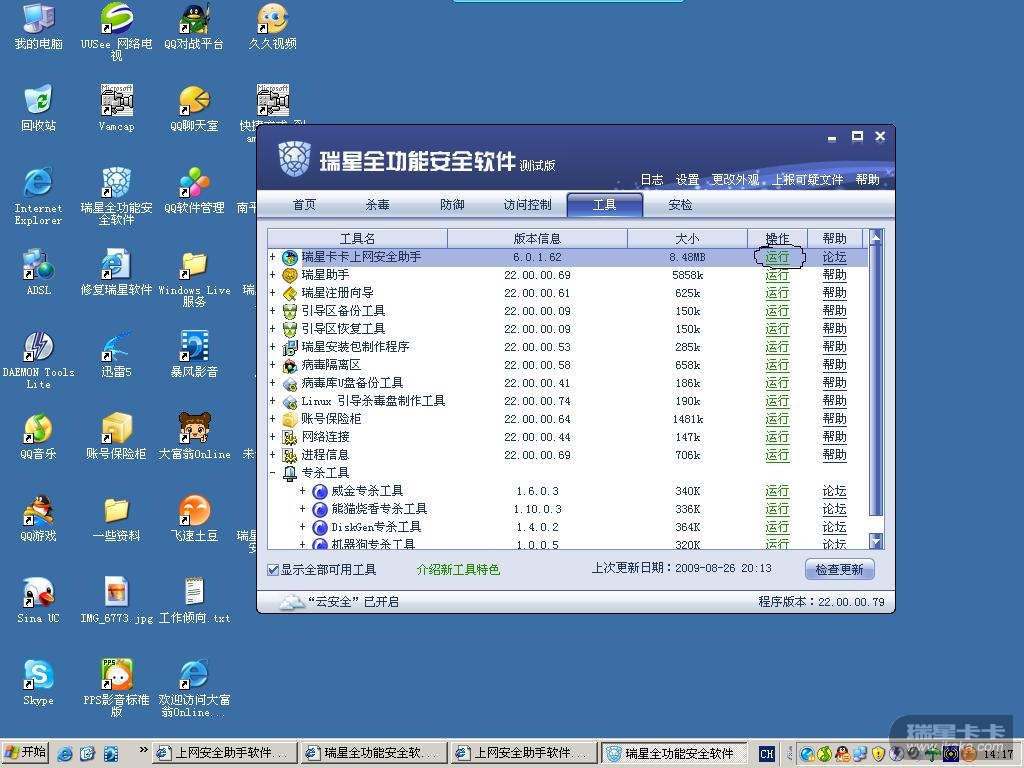The image size is (1024, 768).
Task: Open 账号保险柜 desktop shortcut
Action: click(x=116, y=436)
